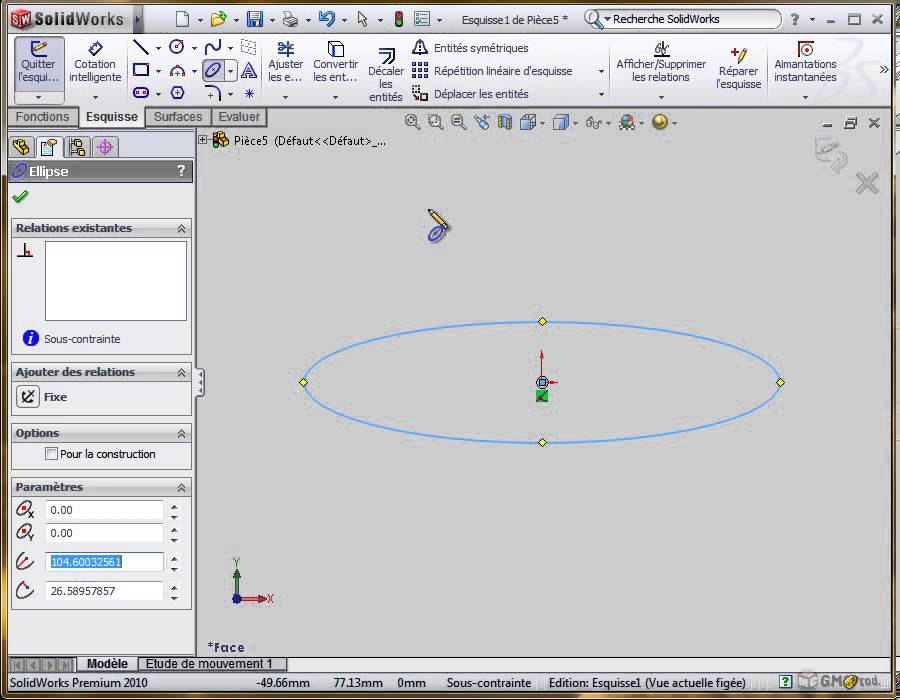
Task: Click Convertir les entités tool
Action: [335, 63]
